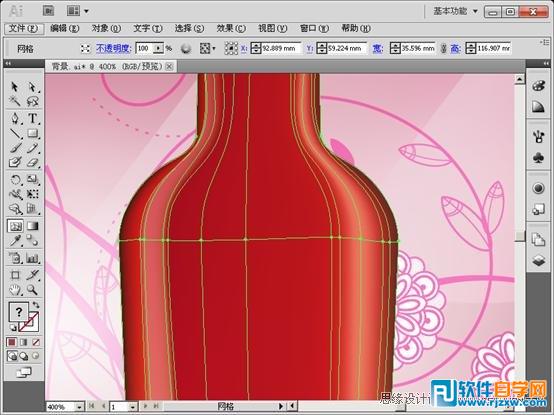Select the Zoom magnifier tool
Image resolution: width=554 pixels, height=415 pixels.
[33, 290]
